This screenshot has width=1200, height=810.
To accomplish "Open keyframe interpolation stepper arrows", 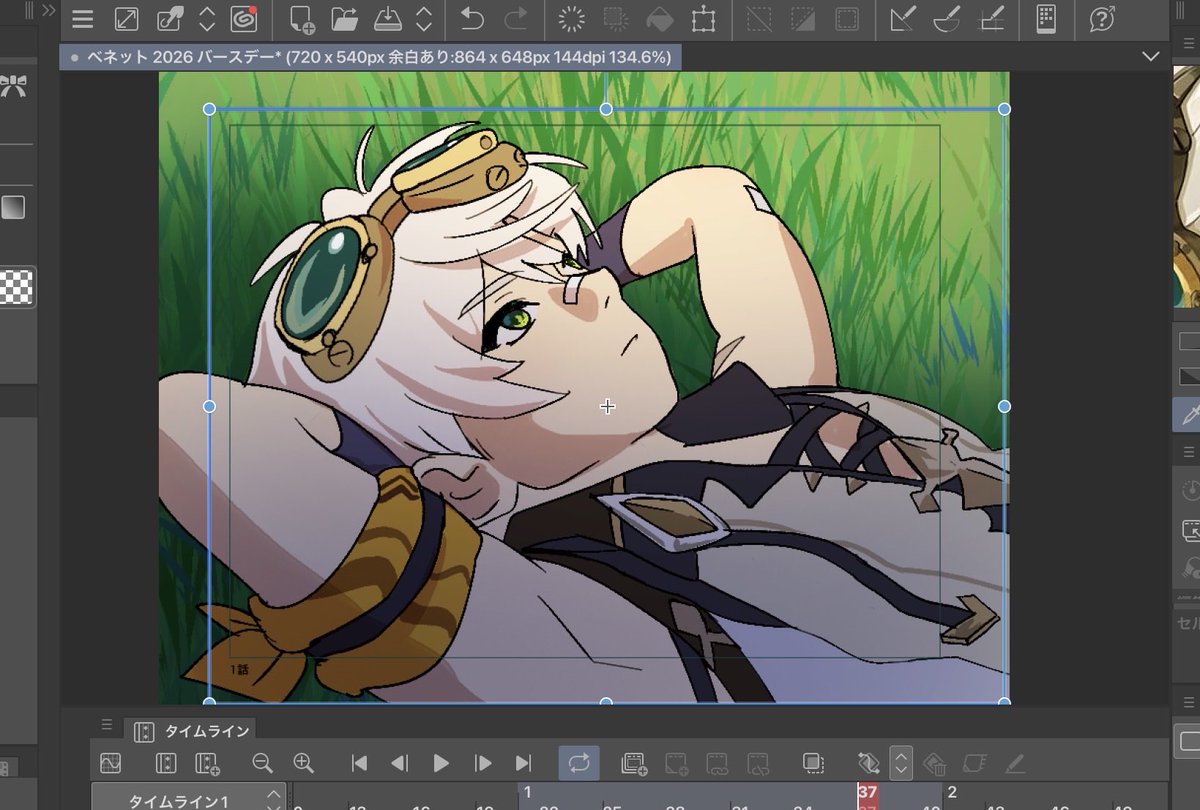I will [901, 763].
